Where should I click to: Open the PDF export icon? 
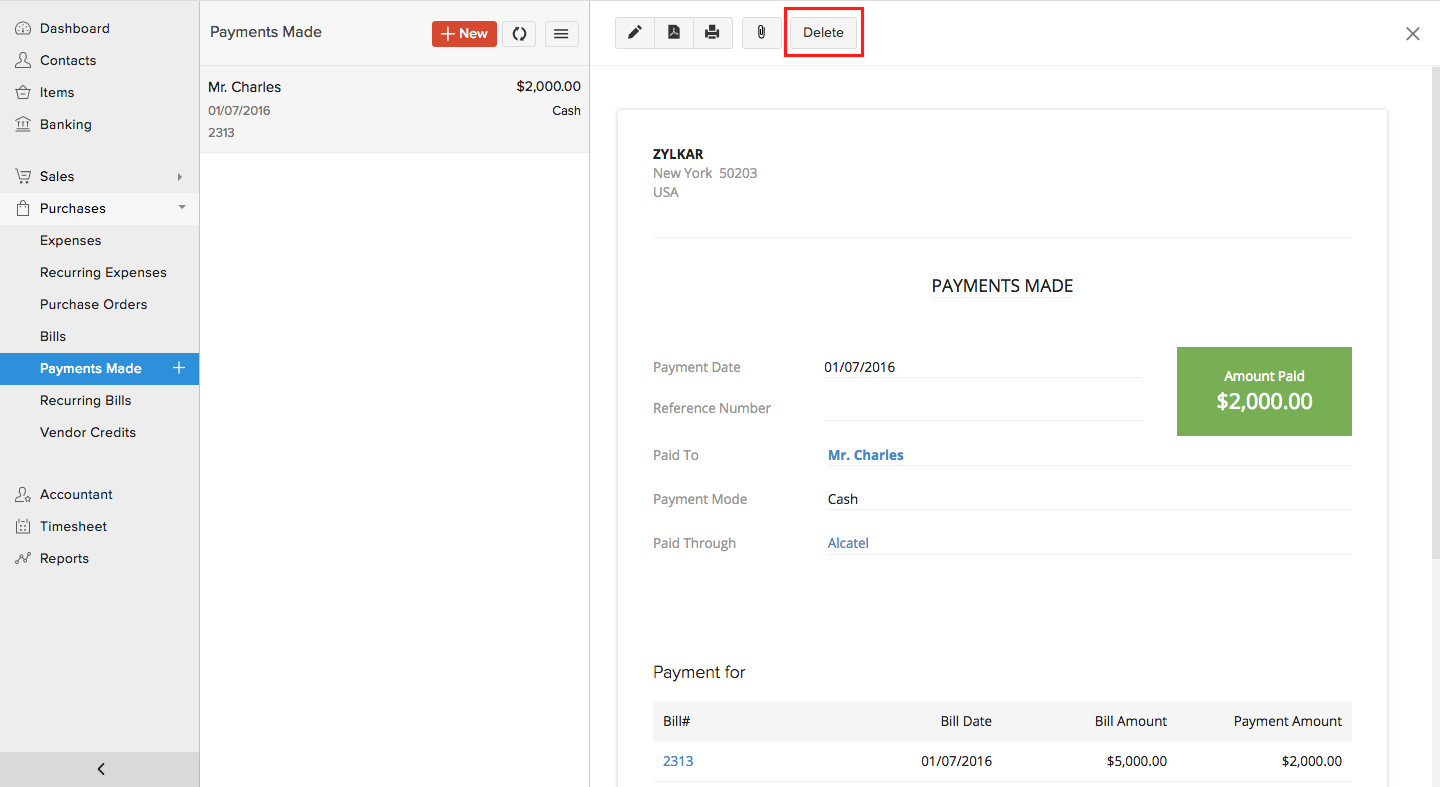pyautogui.click(x=673, y=32)
